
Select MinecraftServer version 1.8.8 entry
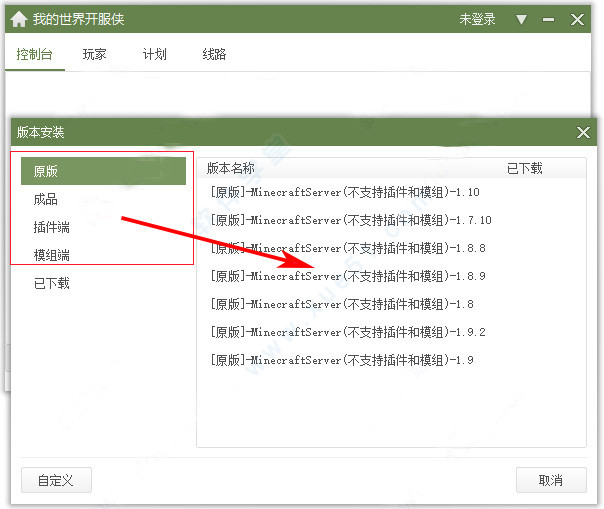391,248
